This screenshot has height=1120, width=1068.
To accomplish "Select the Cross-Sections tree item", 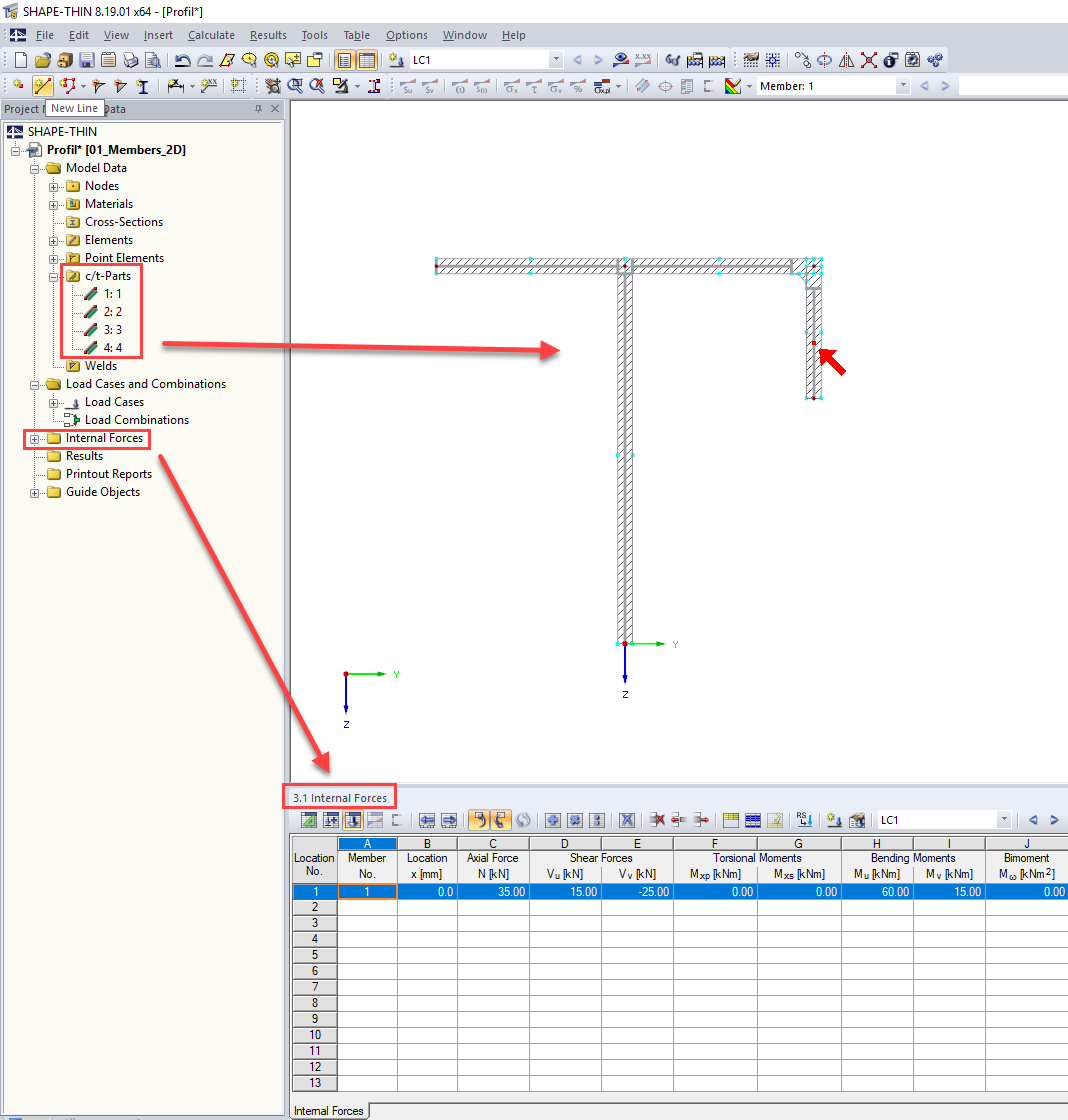I will tap(124, 222).
